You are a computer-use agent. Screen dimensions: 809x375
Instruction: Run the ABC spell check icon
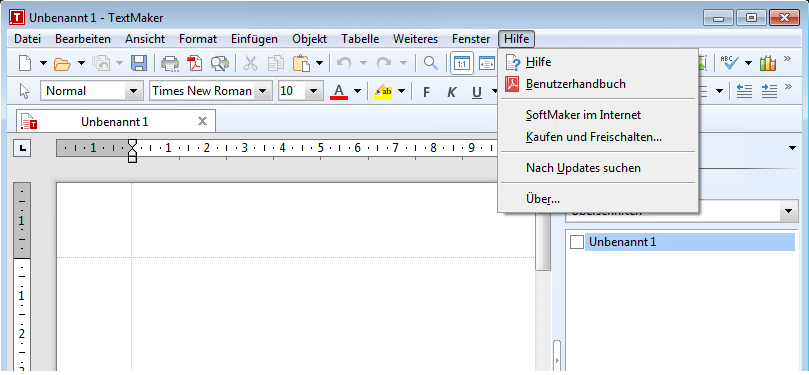(730, 63)
